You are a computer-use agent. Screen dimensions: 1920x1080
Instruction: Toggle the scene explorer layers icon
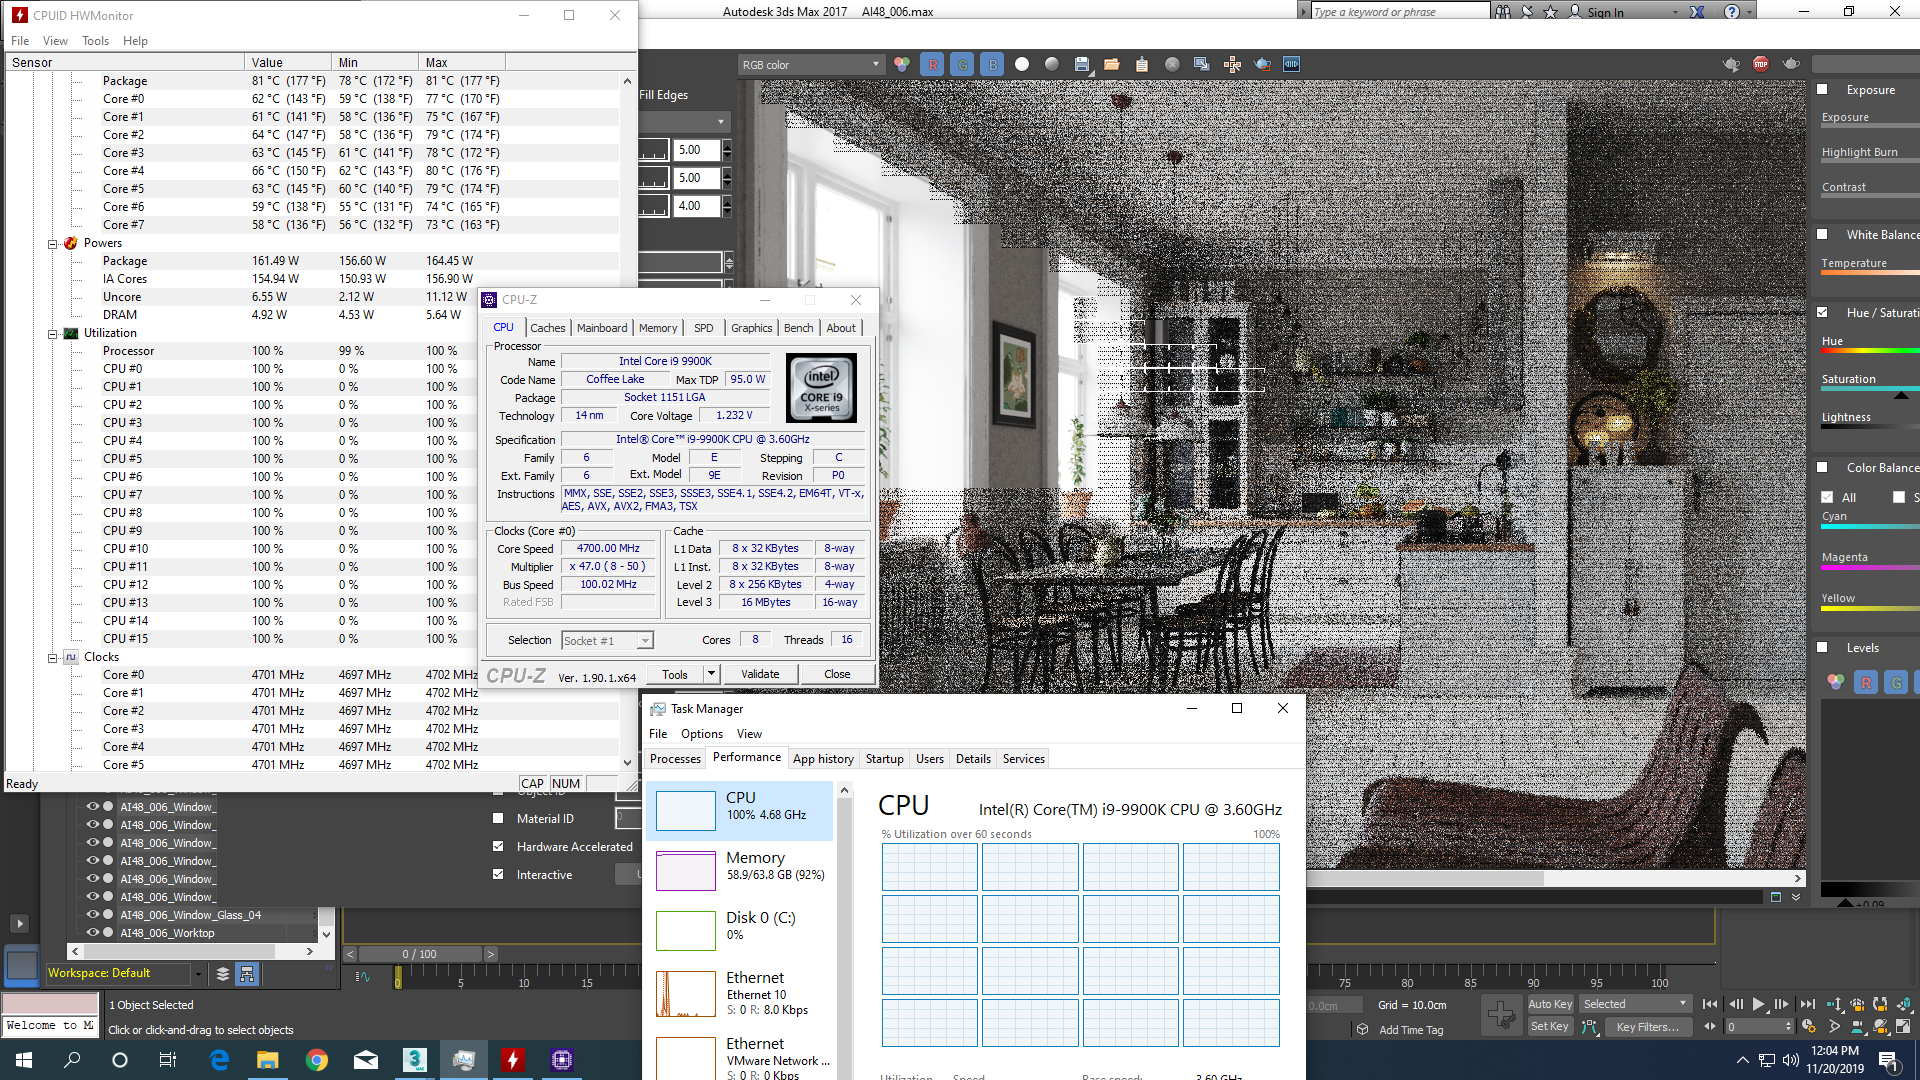[x=223, y=974]
